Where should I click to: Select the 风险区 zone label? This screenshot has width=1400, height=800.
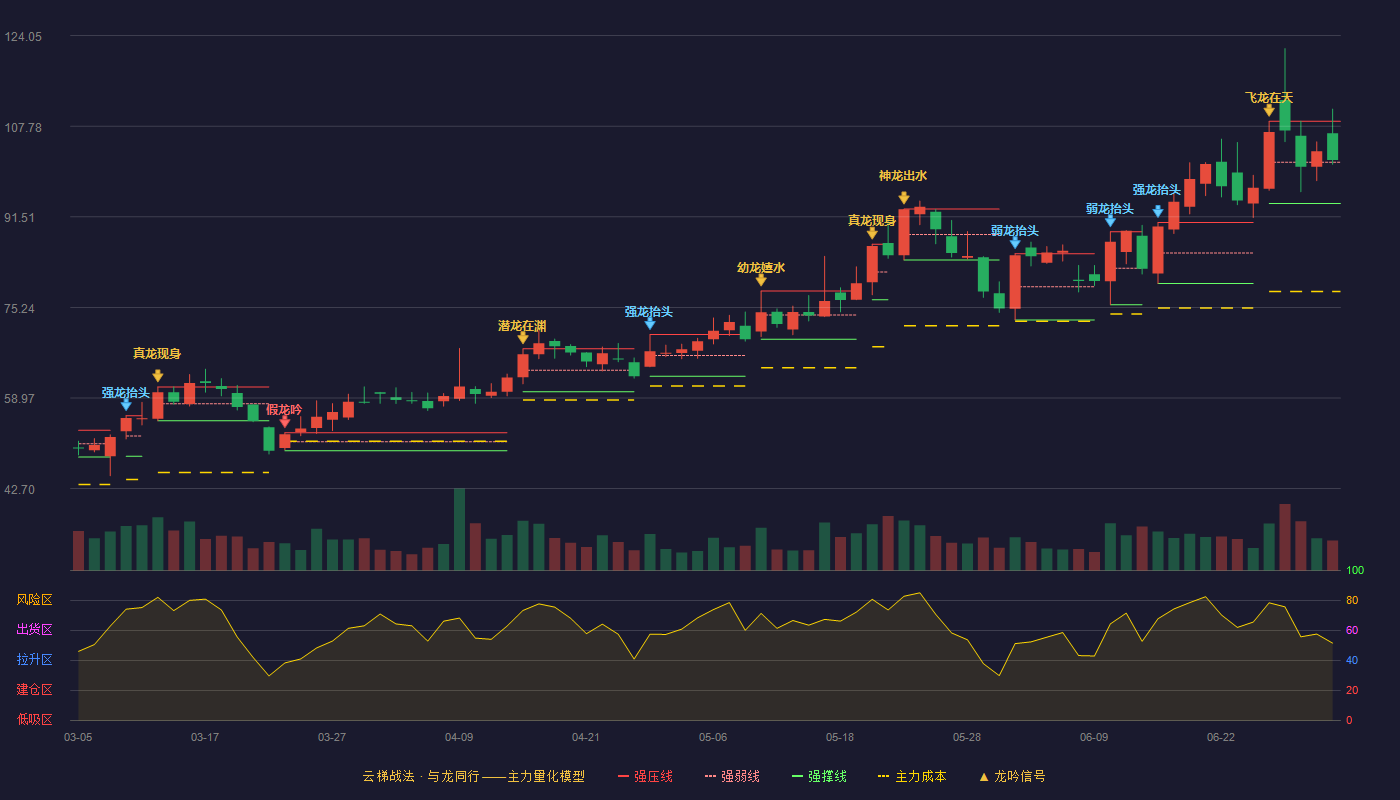point(34,600)
